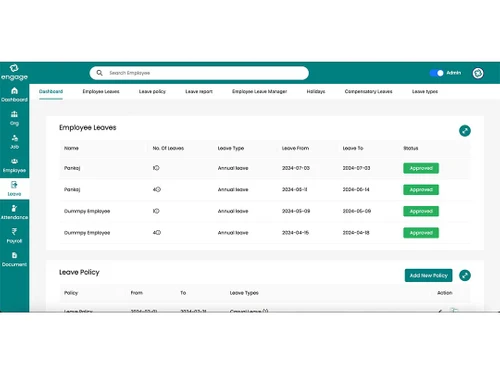Open the Leave policy tab

(x=152, y=91)
